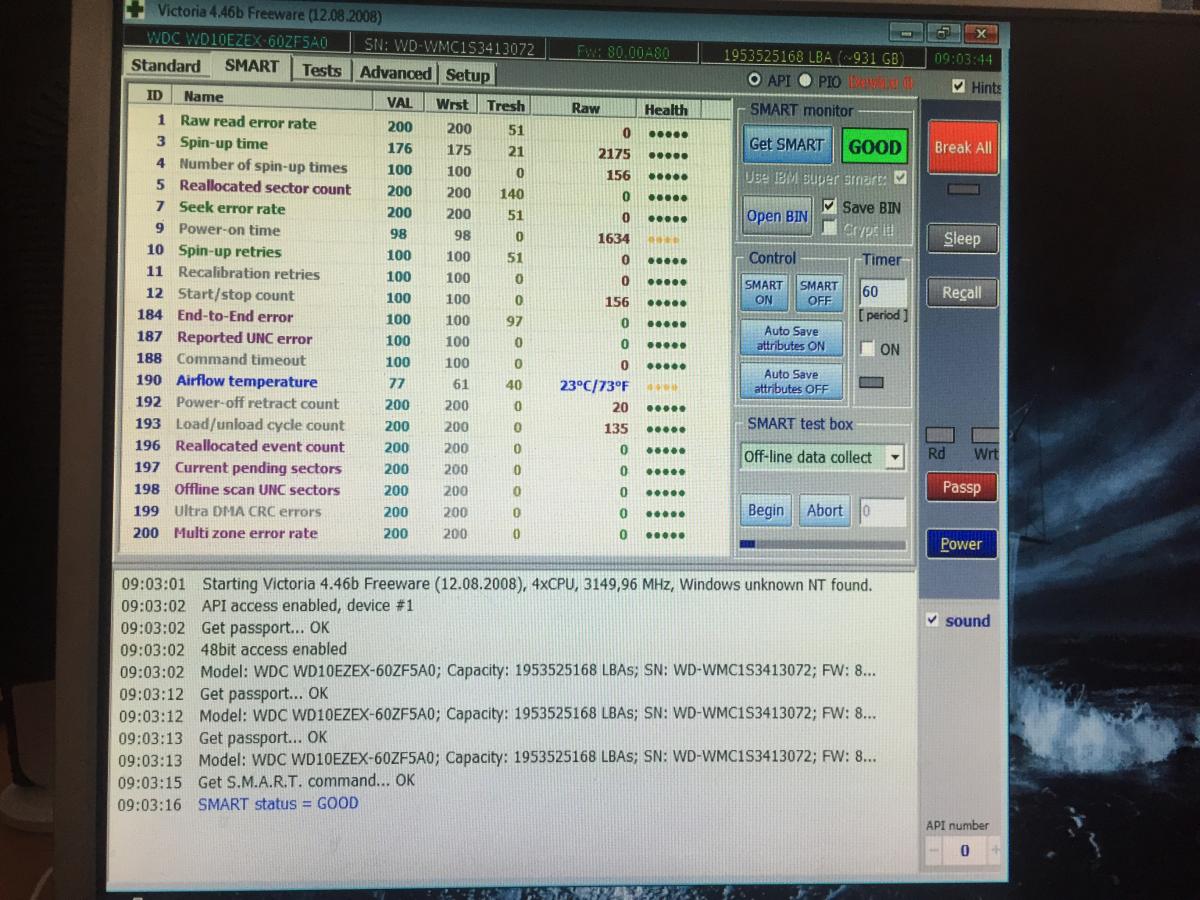The width and height of the screenshot is (1200, 900).
Task: Uncheck the Save BIN checkbox
Action: pos(829,206)
